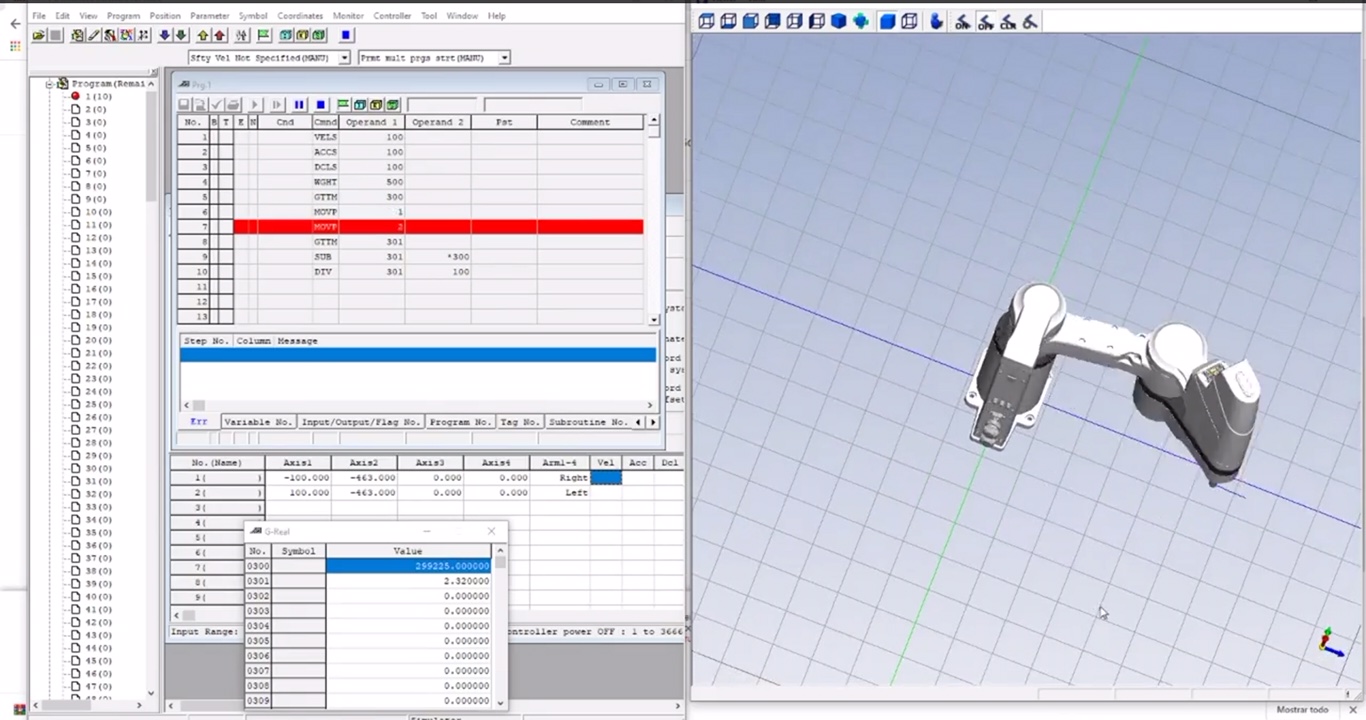Select the wireframe shading cube icon next to solid
Viewport: 1366px width, 720px height.
tap(909, 21)
